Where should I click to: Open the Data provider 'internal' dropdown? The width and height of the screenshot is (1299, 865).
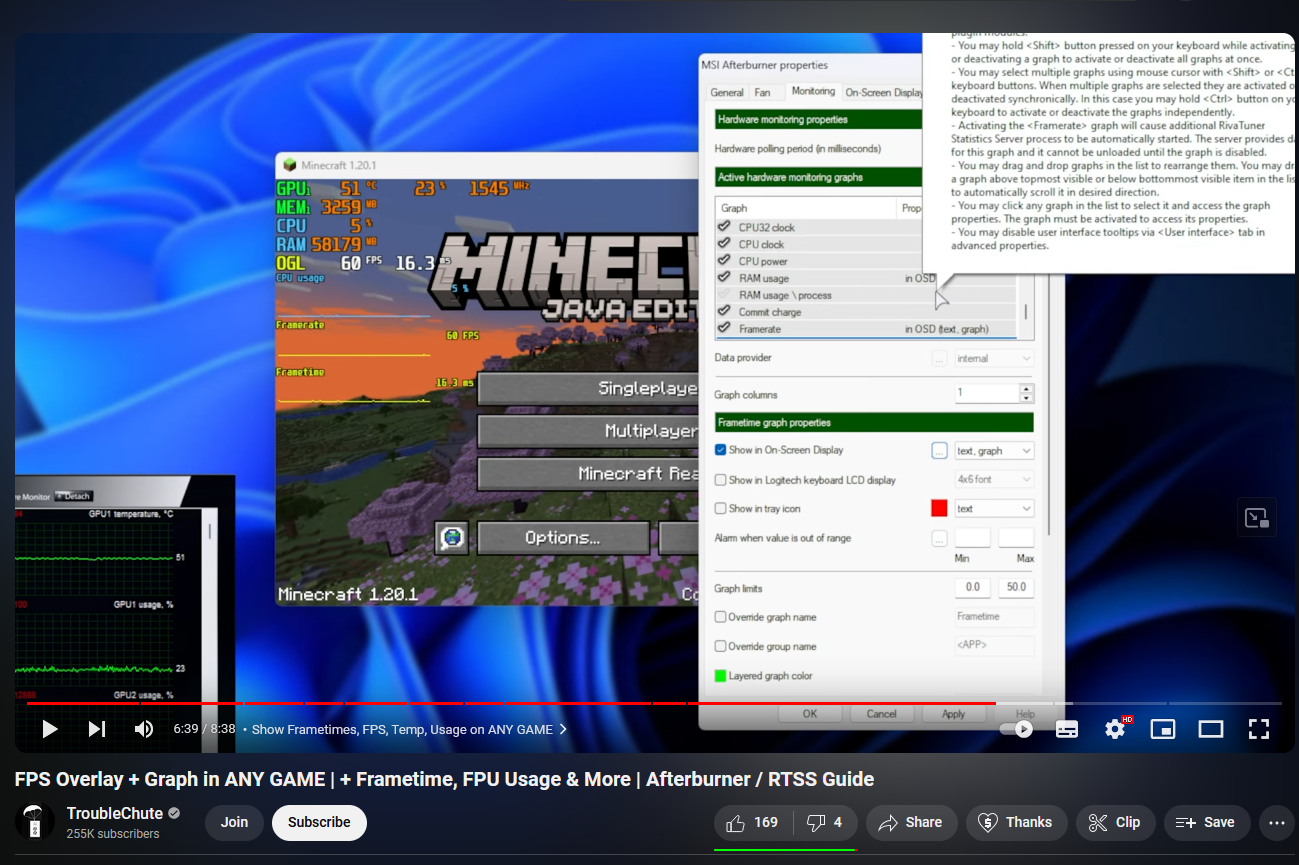993,358
